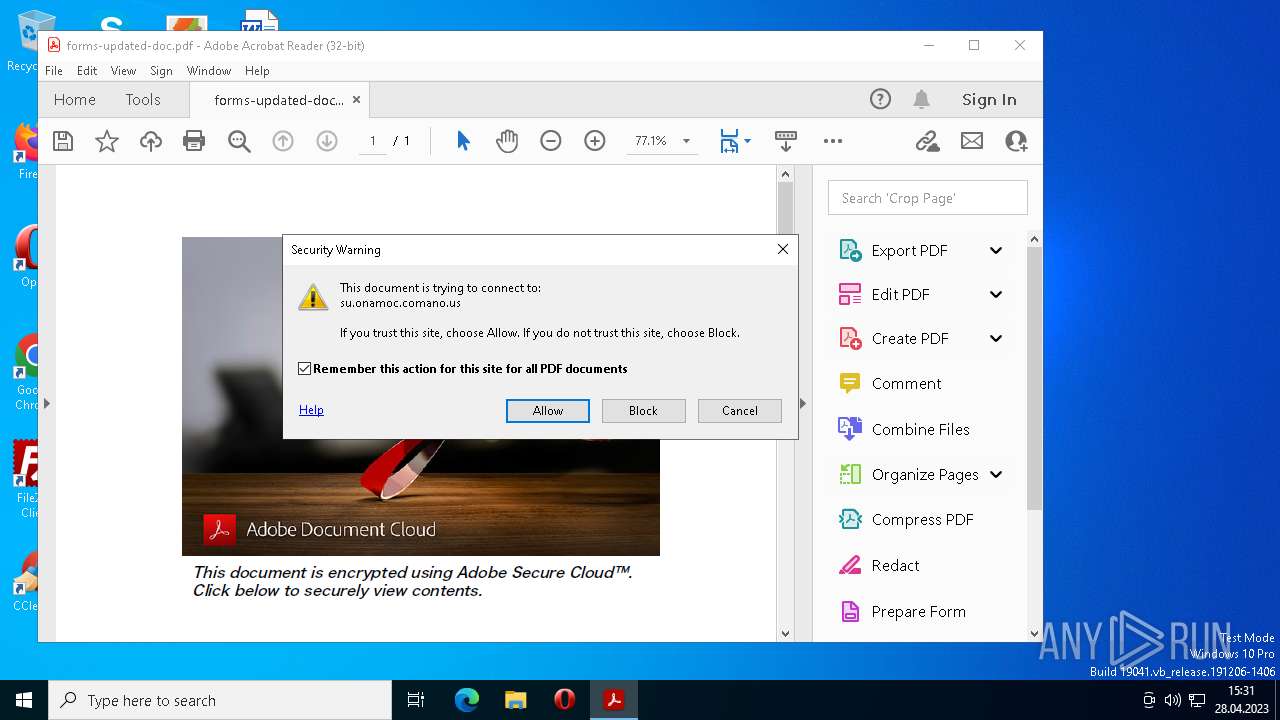The image size is (1280, 720).
Task: Select the Hand pan tool
Action: pyautogui.click(x=507, y=141)
